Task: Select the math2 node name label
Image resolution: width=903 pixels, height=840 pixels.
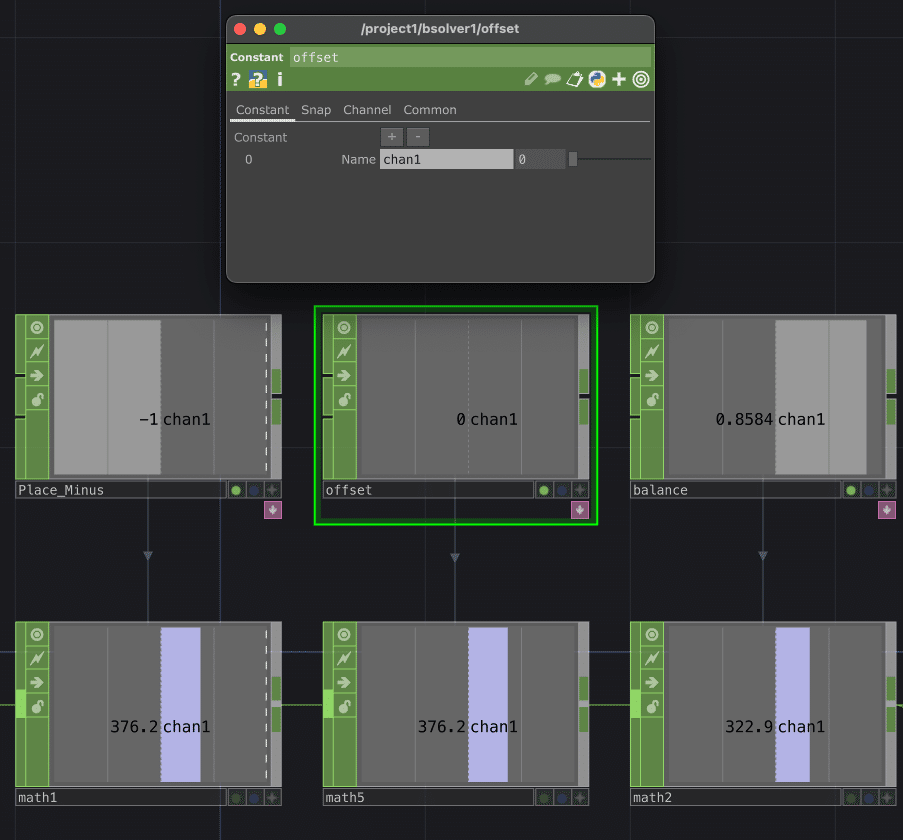Action: pyautogui.click(x=736, y=797)
